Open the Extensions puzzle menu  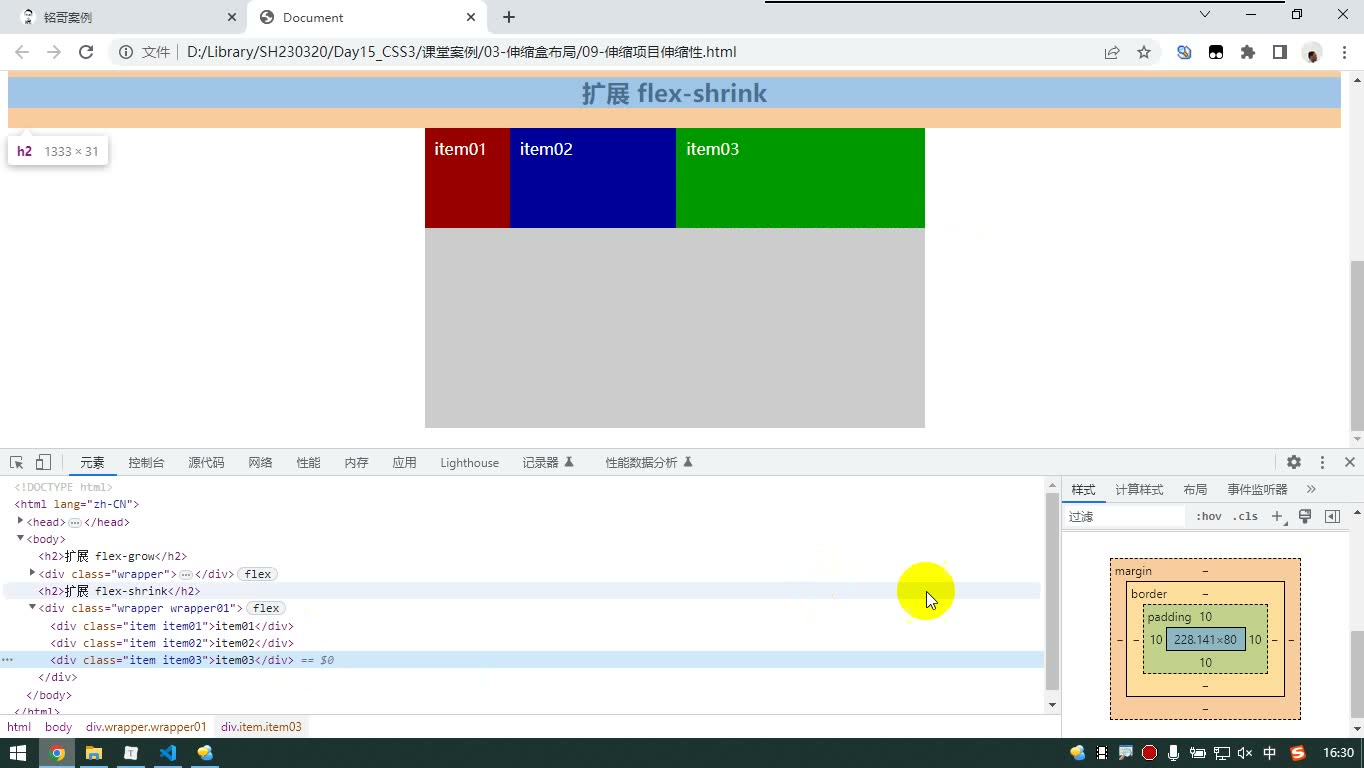pos(1248,52)
